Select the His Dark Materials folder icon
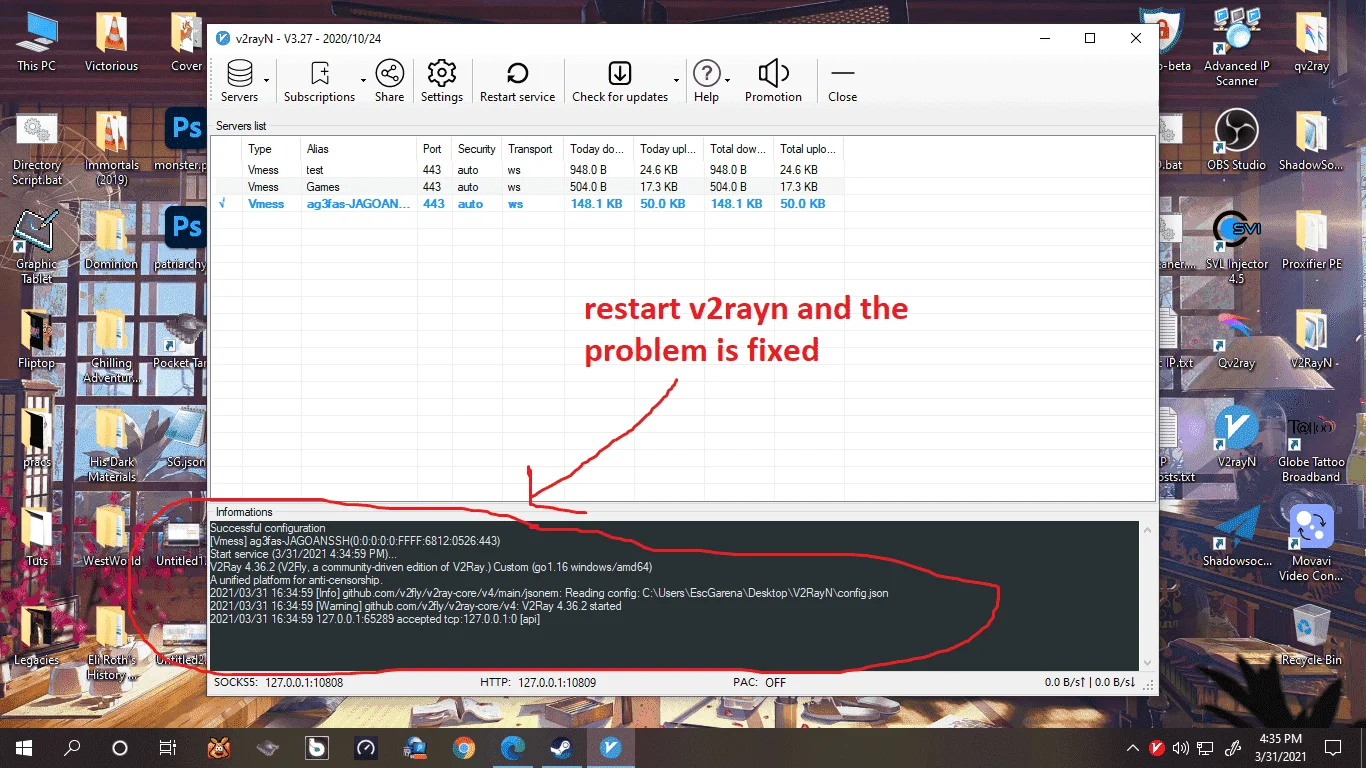Screen dimensions: 1366x768 coord(111,445)
